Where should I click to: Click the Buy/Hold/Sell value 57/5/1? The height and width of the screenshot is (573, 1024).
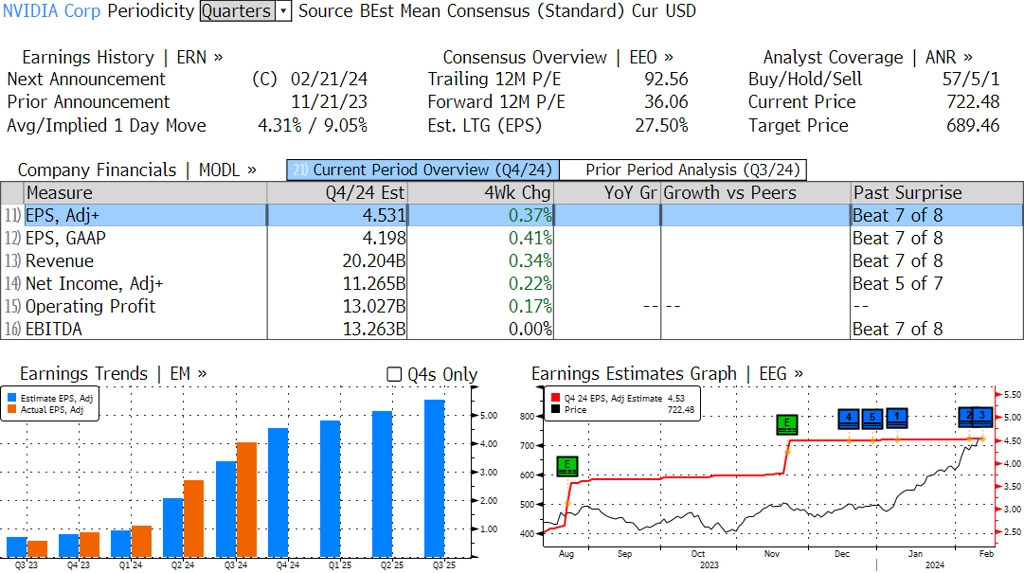tap(970, 79)
